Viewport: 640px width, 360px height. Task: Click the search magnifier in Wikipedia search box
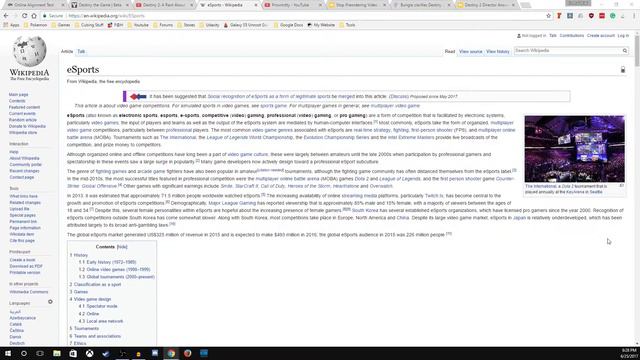624,51
